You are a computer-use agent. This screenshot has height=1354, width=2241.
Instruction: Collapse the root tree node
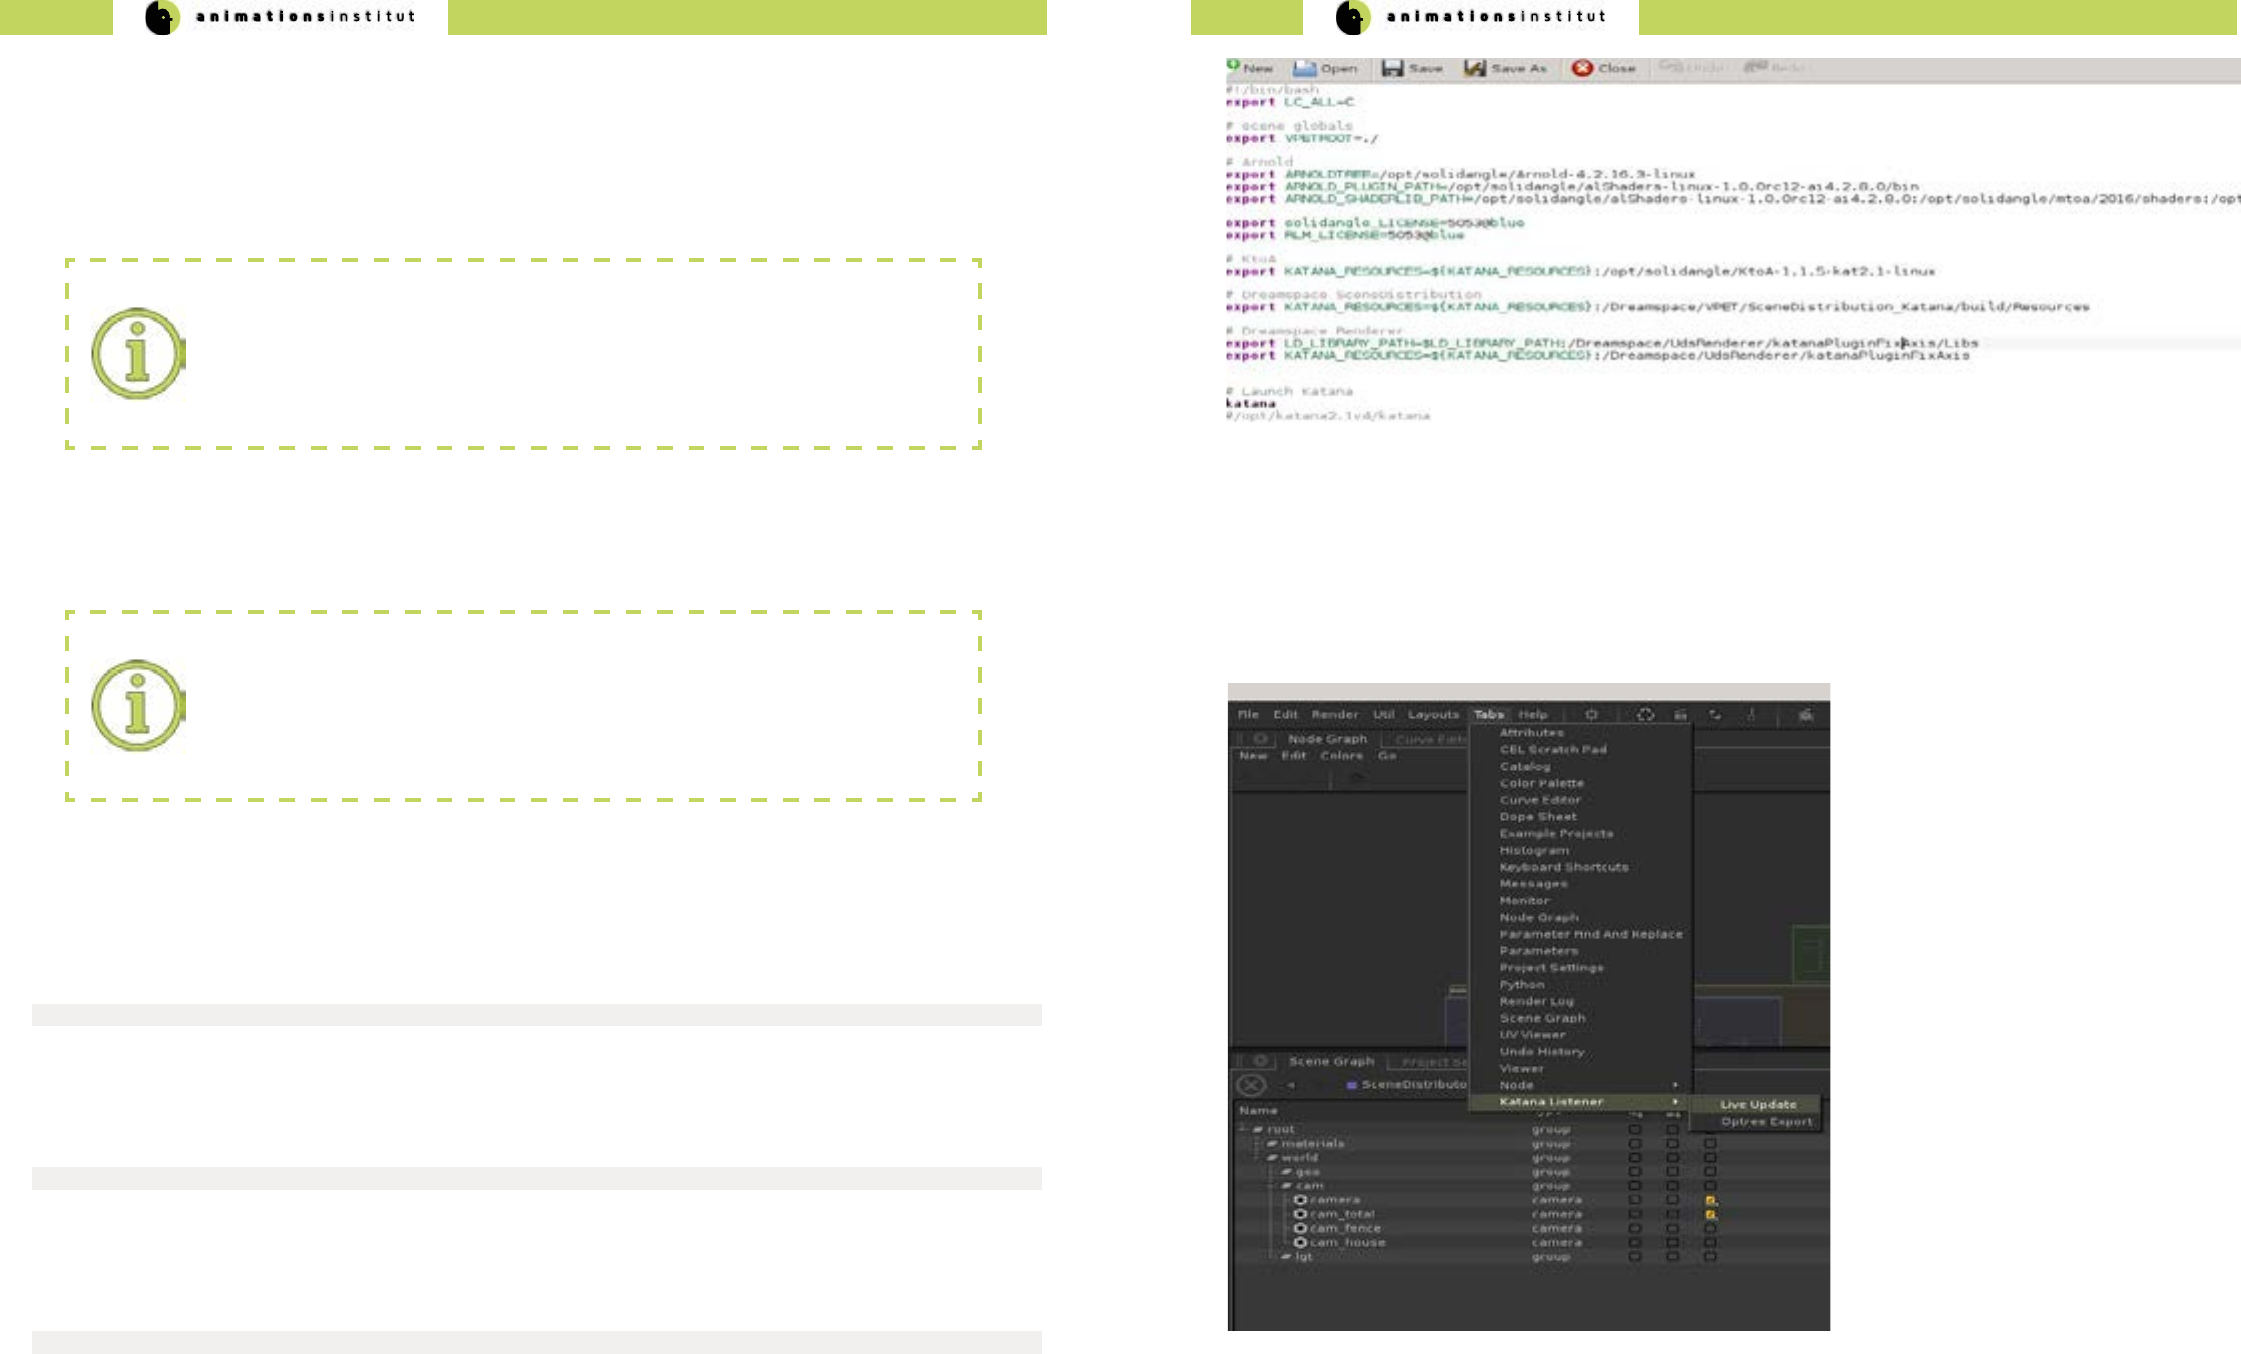point(1258,1129)
